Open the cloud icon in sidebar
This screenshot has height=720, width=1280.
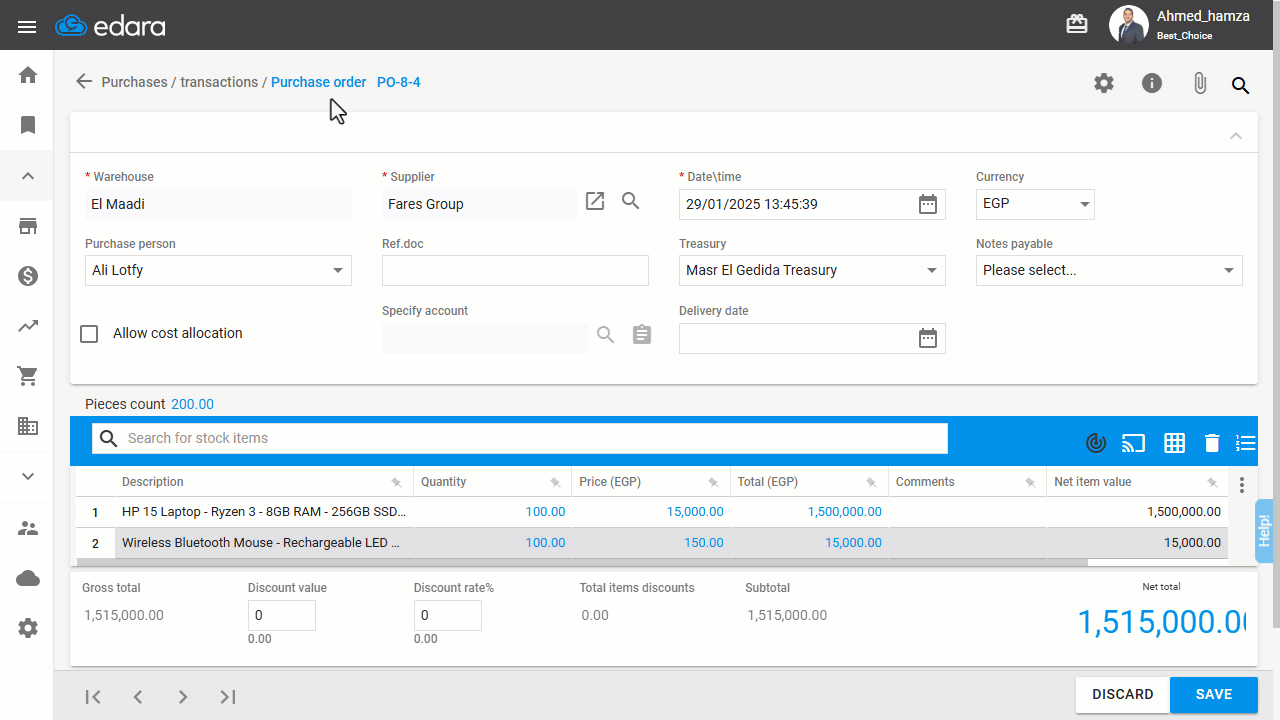pyautogui.click(x=28, y=578)
